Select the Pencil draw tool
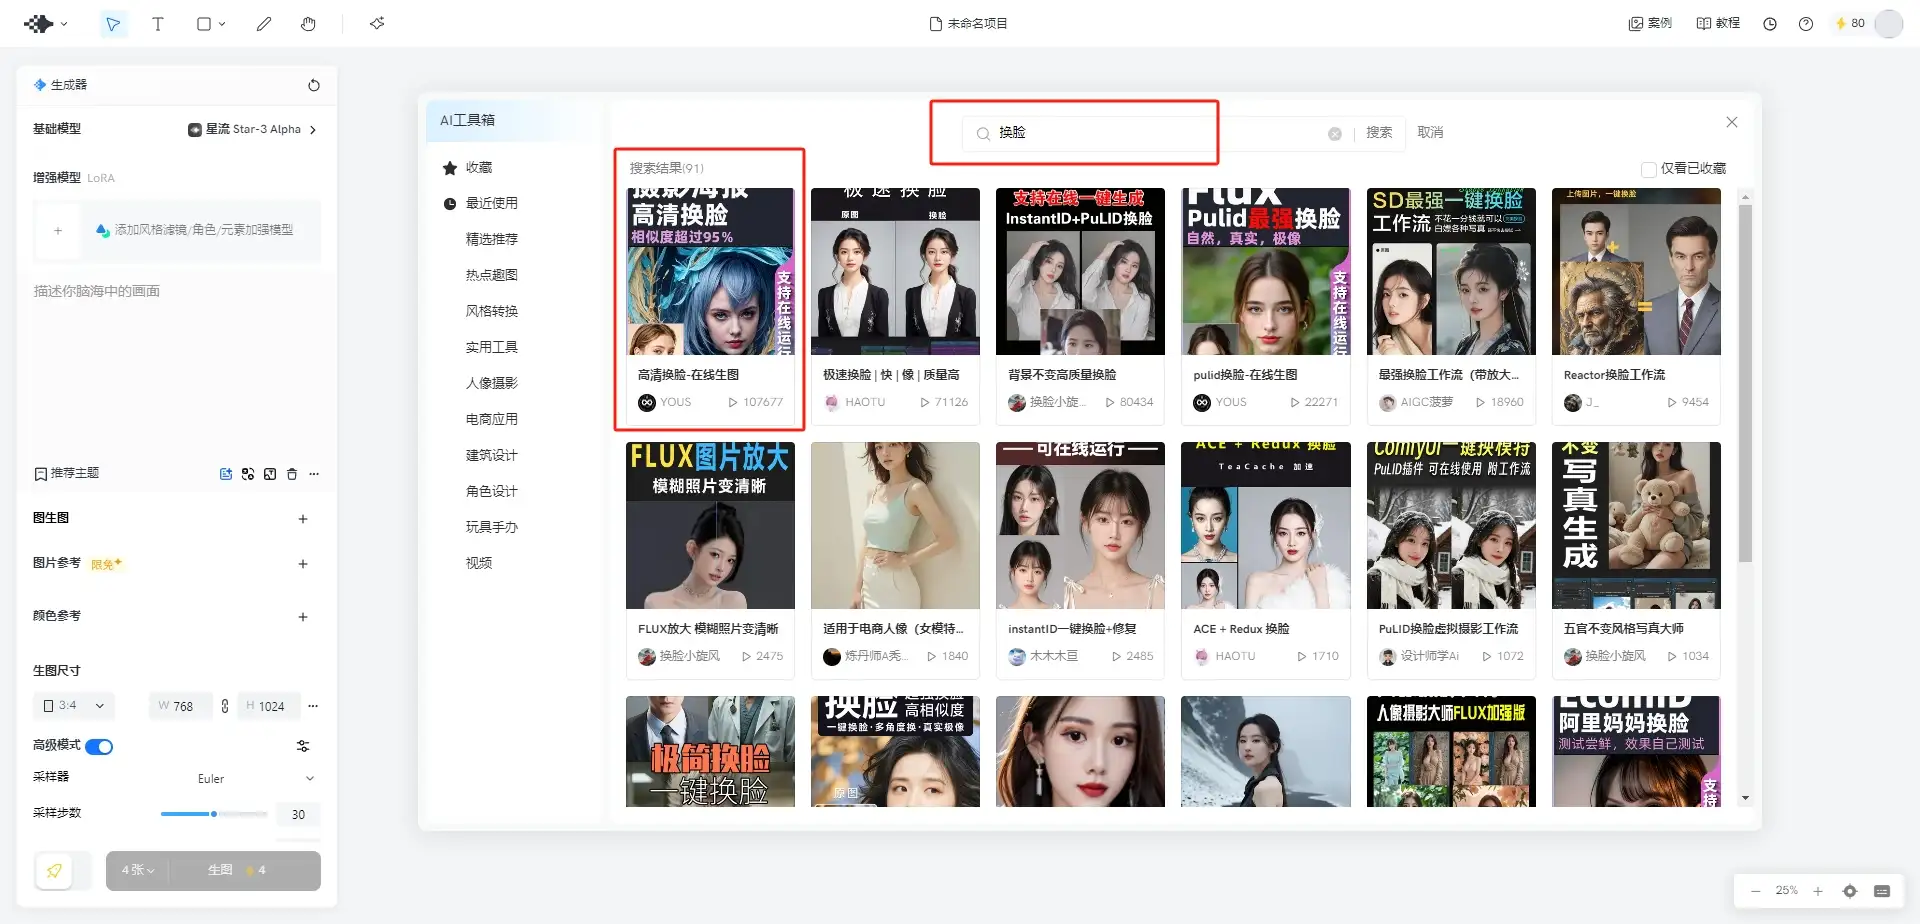The image size is (1920, 924). pos(264,24)
